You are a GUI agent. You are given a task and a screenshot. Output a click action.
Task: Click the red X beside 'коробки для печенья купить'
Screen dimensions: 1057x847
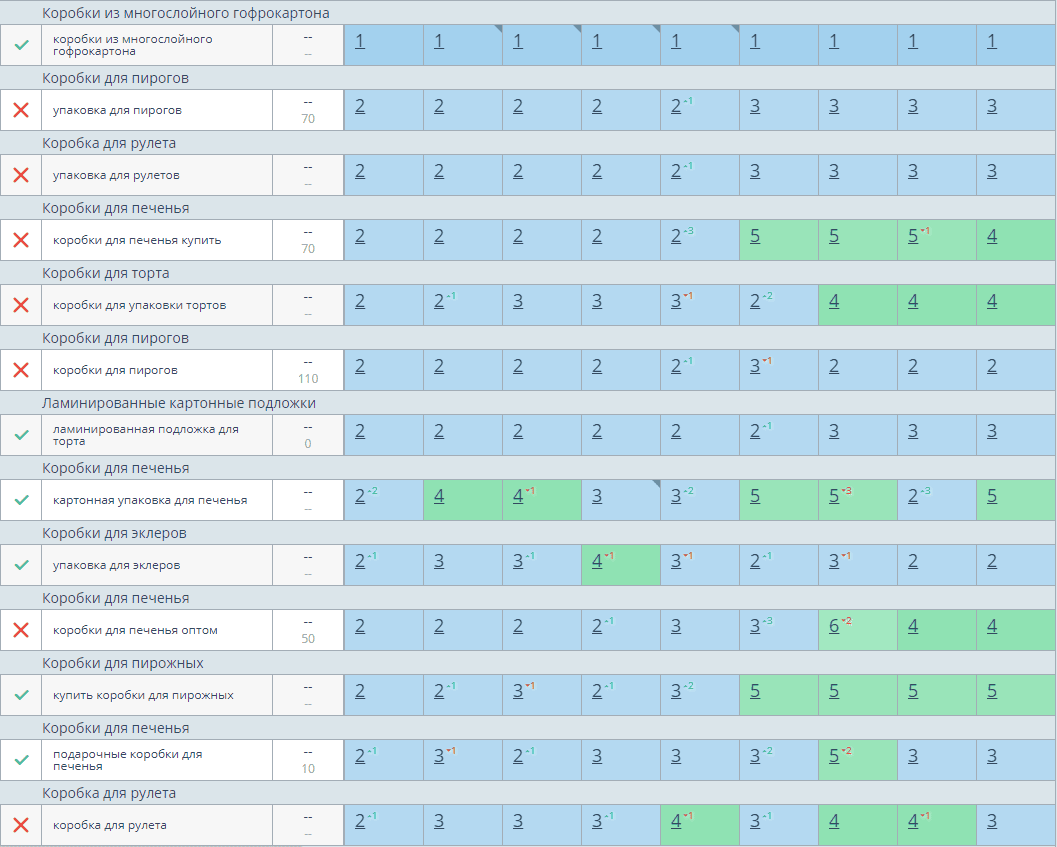tap(21, 240)
